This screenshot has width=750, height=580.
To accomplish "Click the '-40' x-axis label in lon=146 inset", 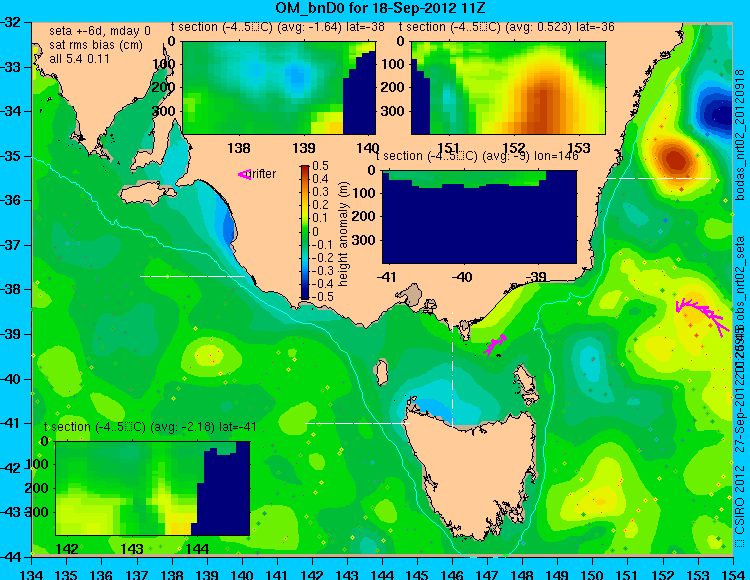I will (x=462, y=276).
